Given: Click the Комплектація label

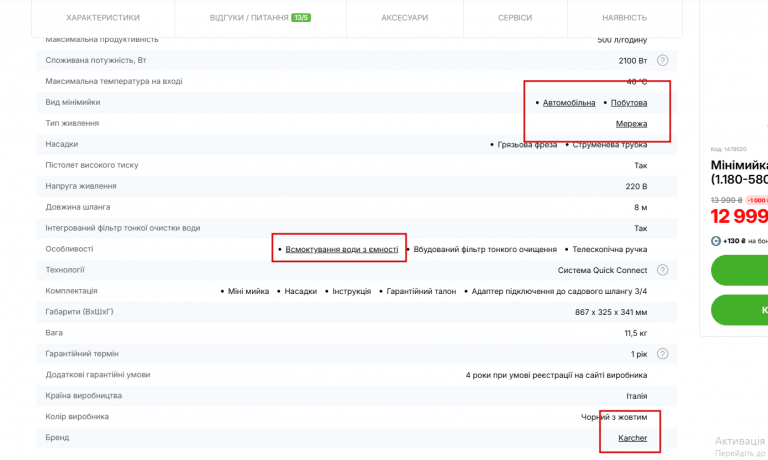Looking at the screenshot, I should (x=71, y=291).
